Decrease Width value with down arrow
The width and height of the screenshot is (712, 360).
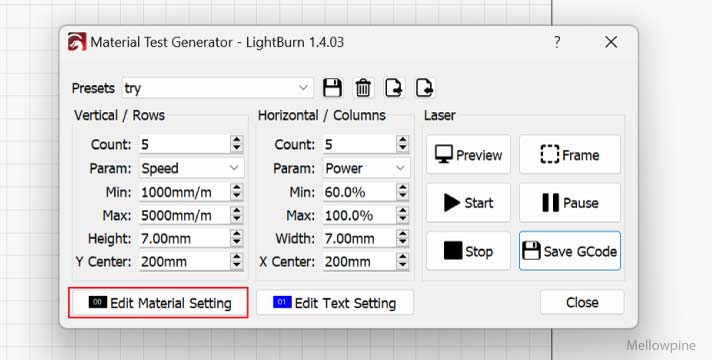pos(402,243)
